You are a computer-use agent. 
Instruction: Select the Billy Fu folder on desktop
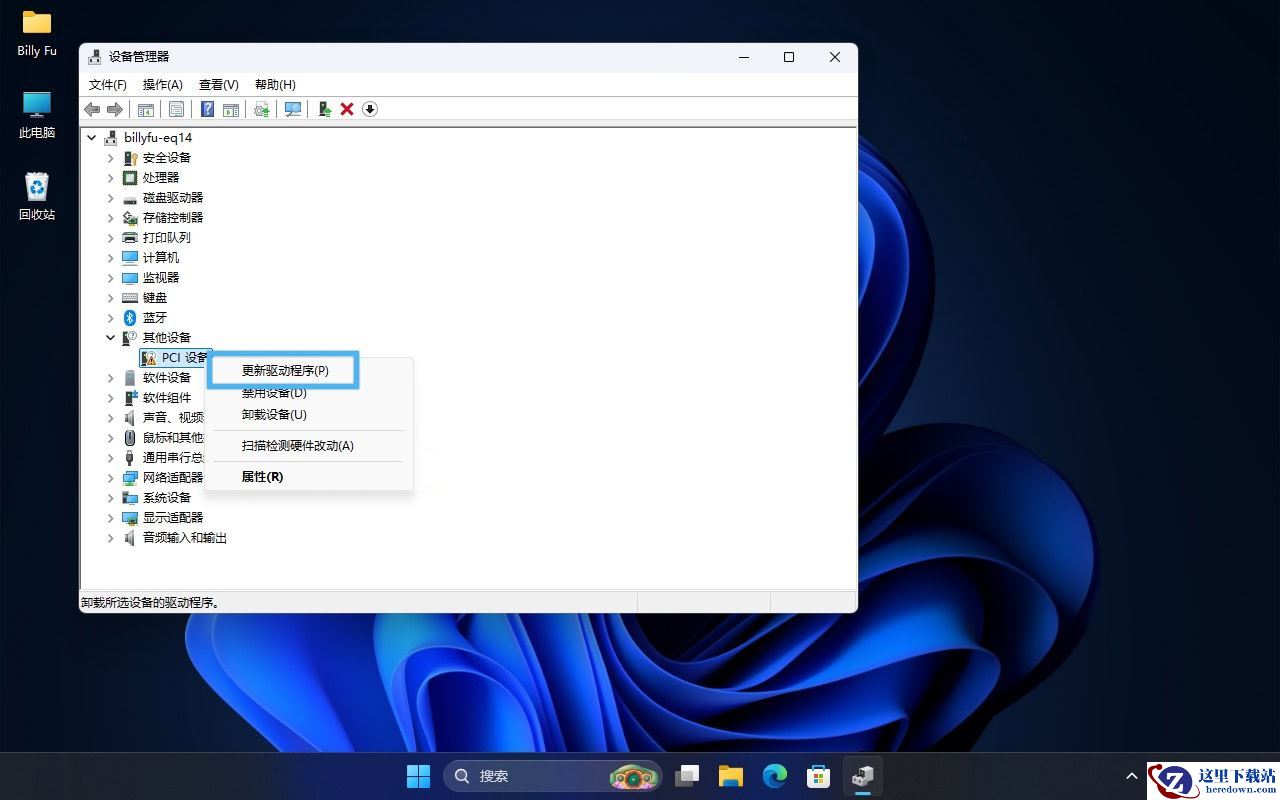click(x=37, y=33)
